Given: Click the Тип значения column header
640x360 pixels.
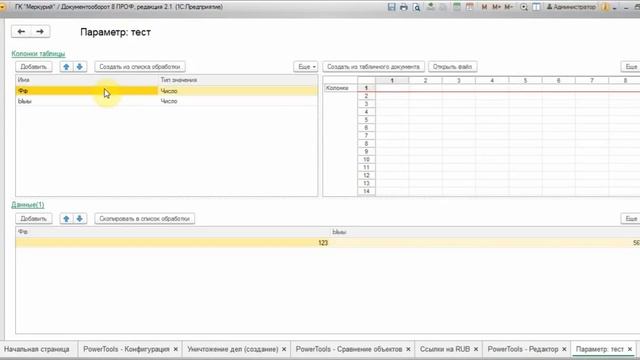Looking at the screenshot, I should (x=238, y=80).
